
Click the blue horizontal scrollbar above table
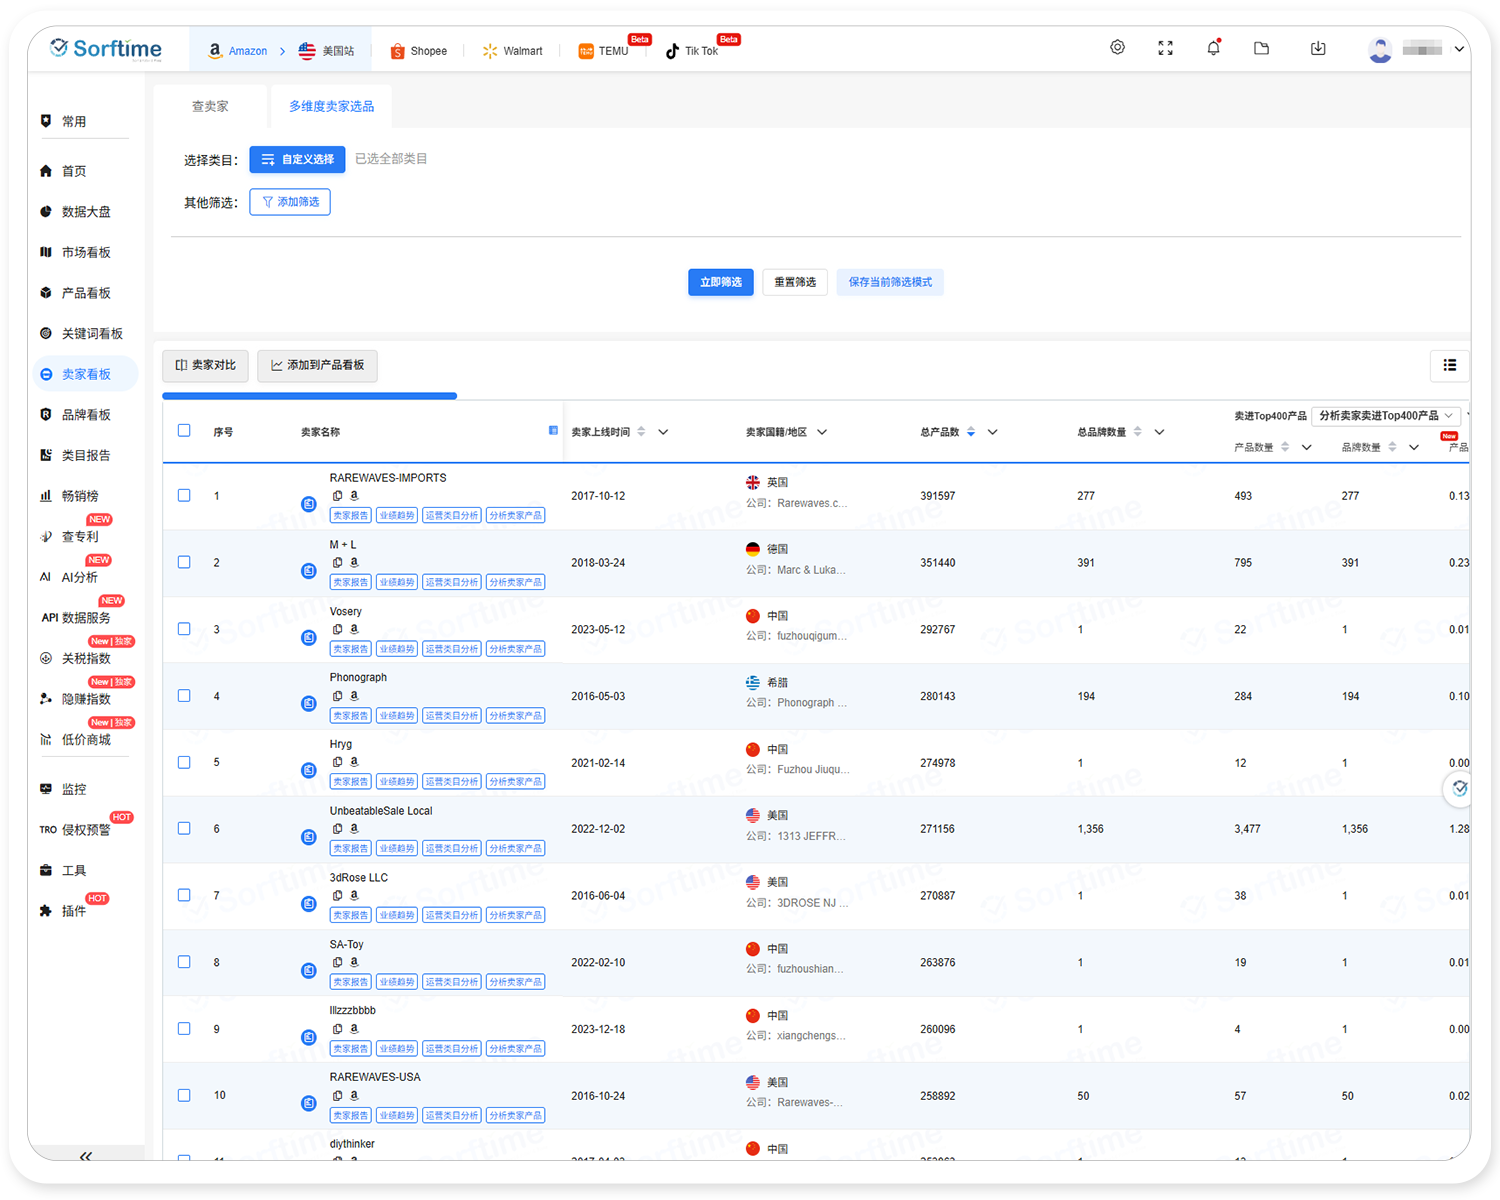click(310, 397)
